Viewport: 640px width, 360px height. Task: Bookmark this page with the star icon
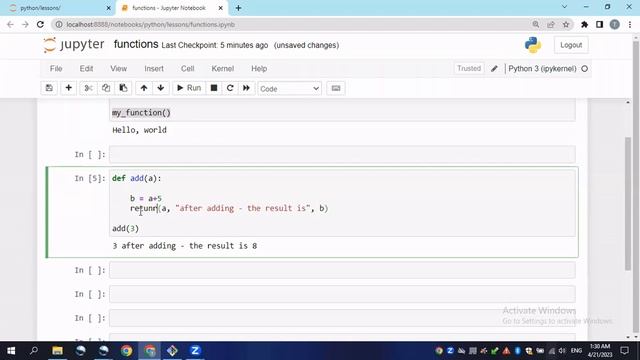pos(566,24)
